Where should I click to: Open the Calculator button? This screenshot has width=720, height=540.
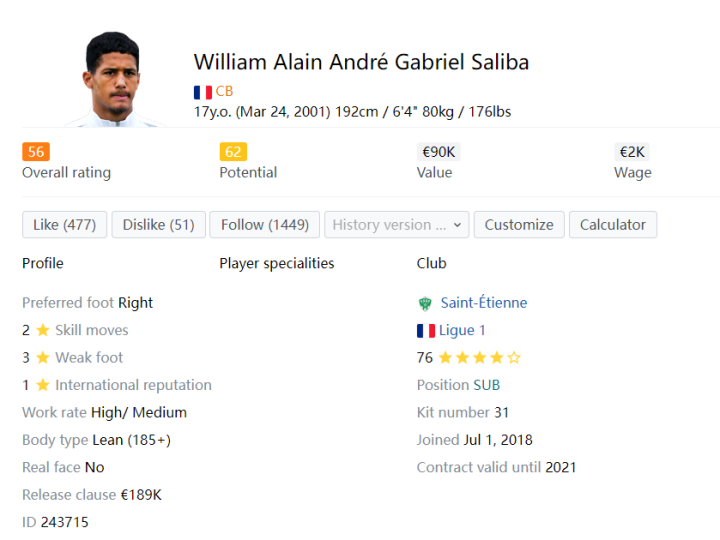click(x=613, y=225)
